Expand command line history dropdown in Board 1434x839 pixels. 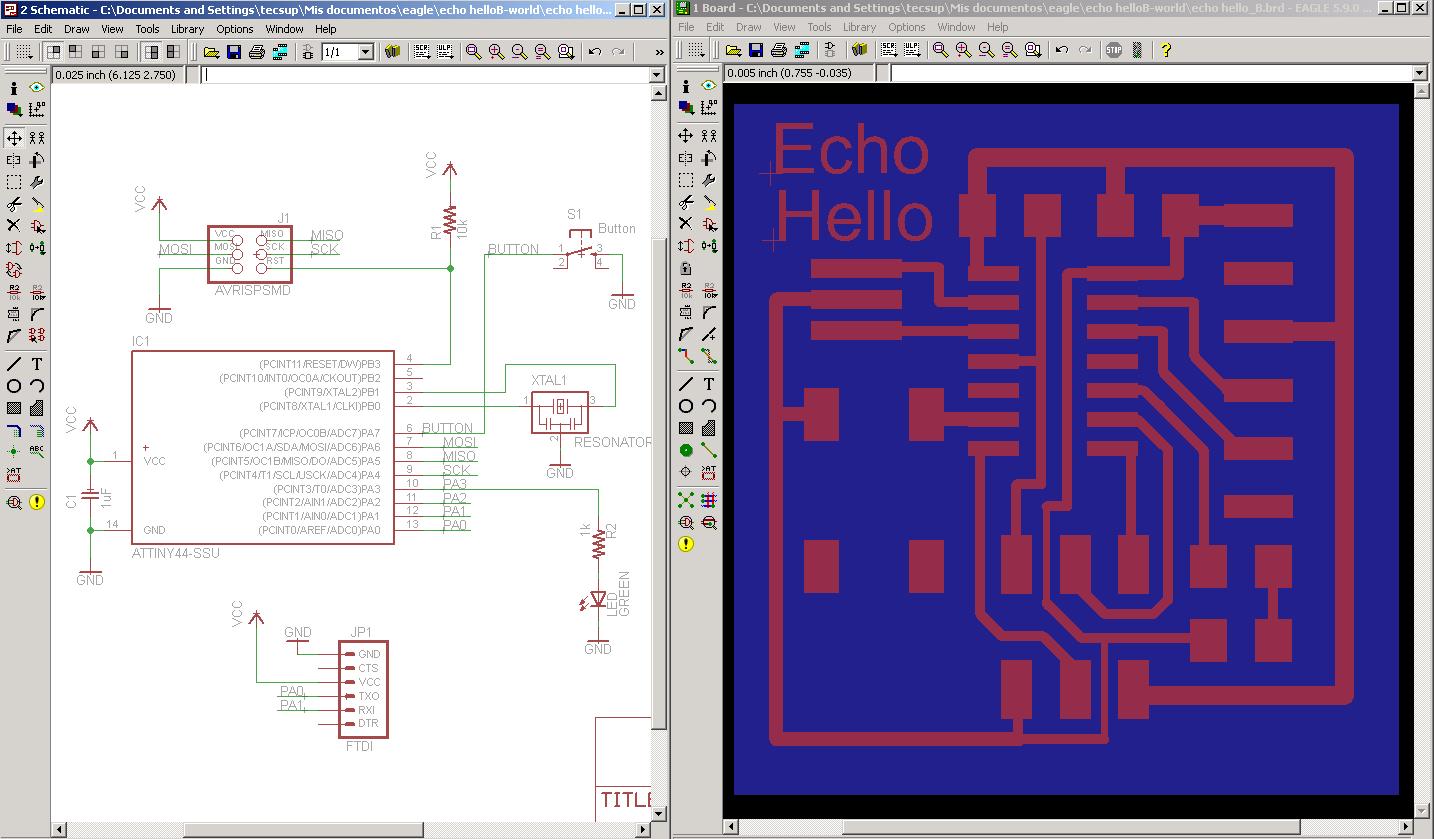point(1420,73)
